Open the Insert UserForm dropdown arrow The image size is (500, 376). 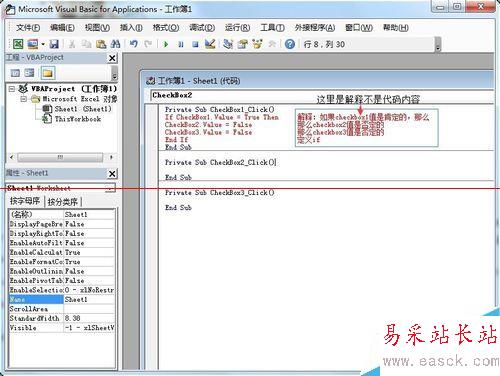point(43,44)
